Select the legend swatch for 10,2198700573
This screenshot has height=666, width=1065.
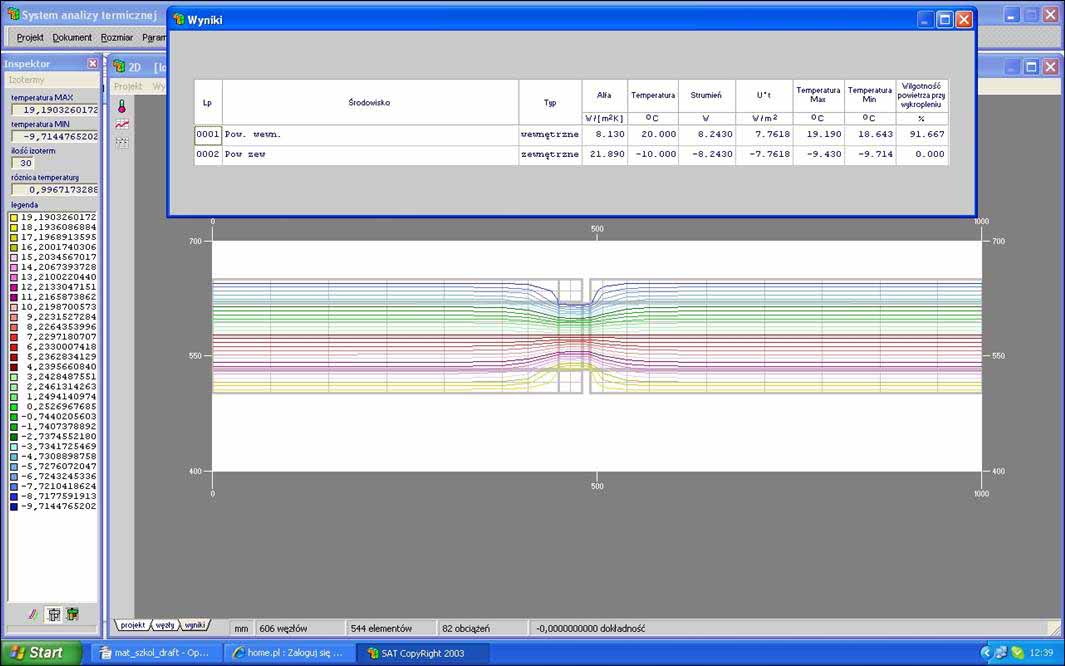pyautogui.click(x=14, y=307)
